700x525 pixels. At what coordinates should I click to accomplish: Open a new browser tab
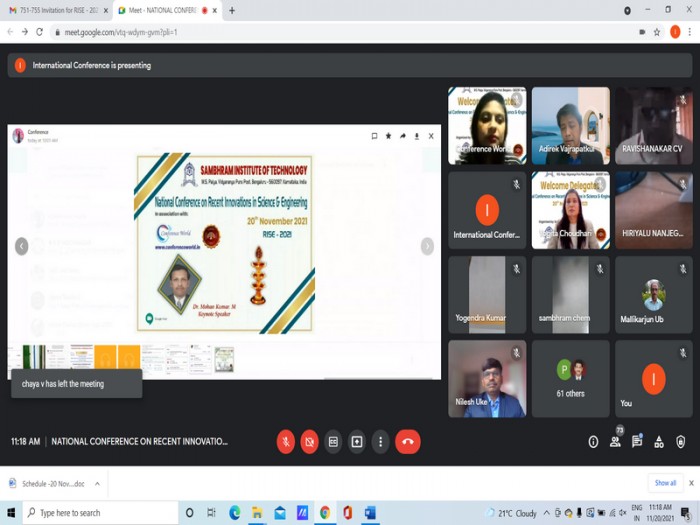tap(232, 10)
